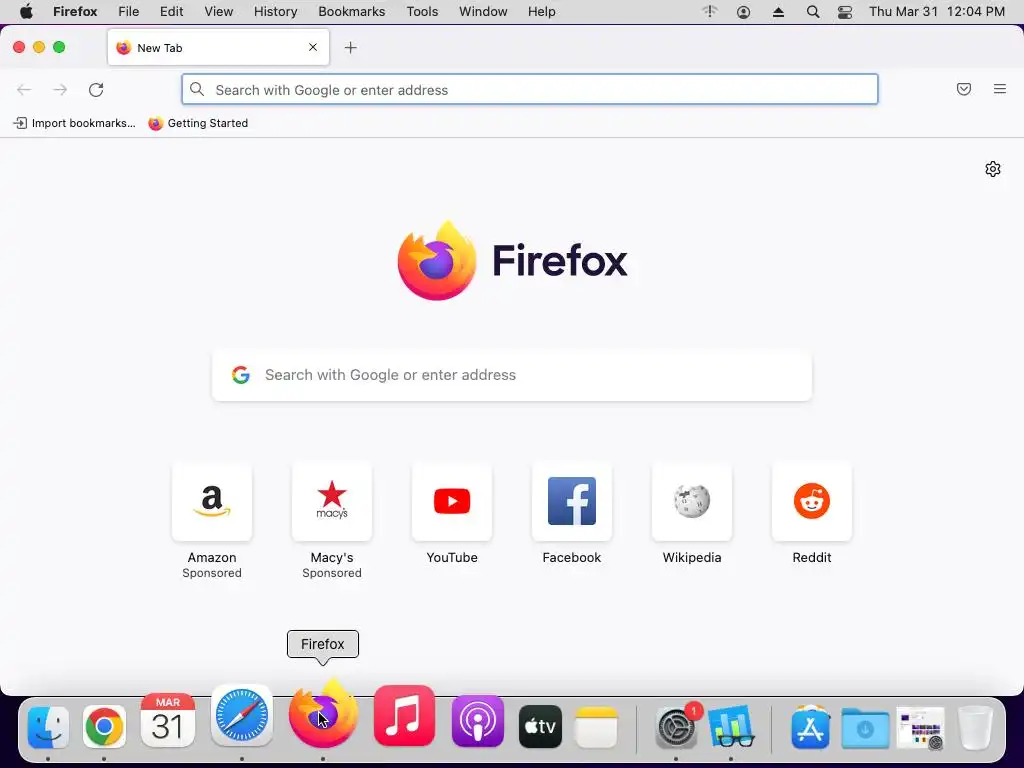Open Calendar from the Dock
The image size is (1024, 768).
168,720
